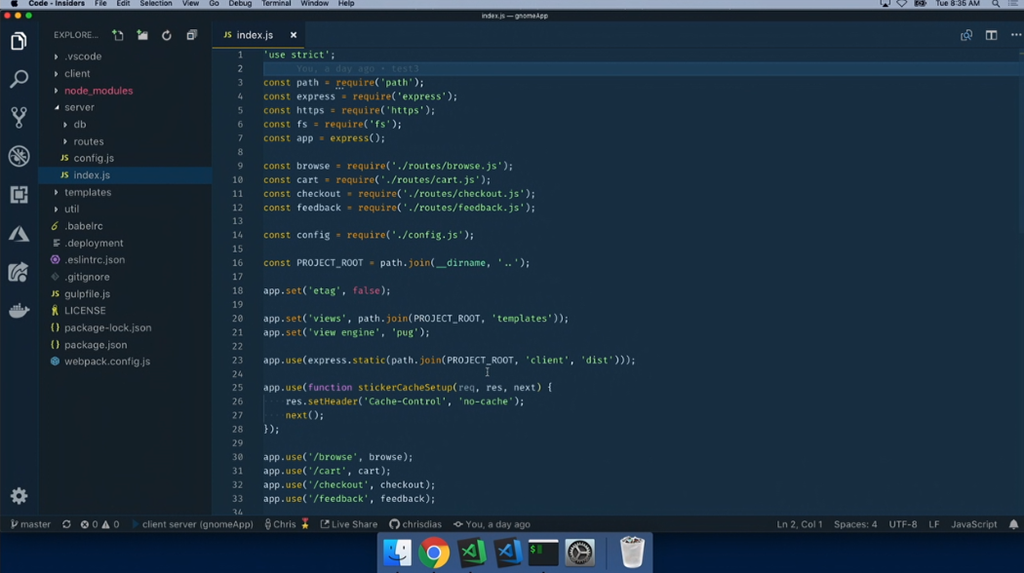The height and width of the screenshot is (573, 1024).
Task: Open the Terminal menu
Action: 276,4
